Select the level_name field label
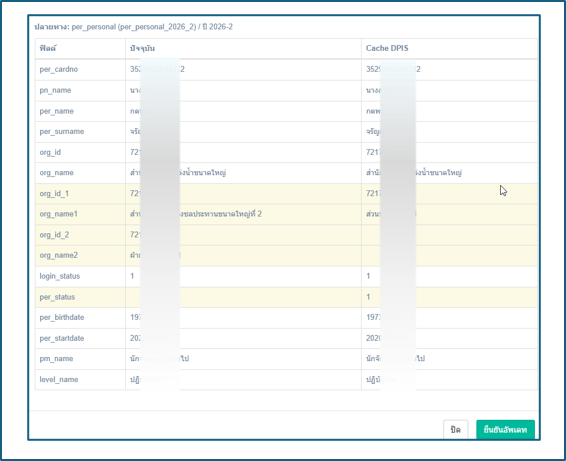The width and height of the screenshot is (566, 461). point(59,379)
